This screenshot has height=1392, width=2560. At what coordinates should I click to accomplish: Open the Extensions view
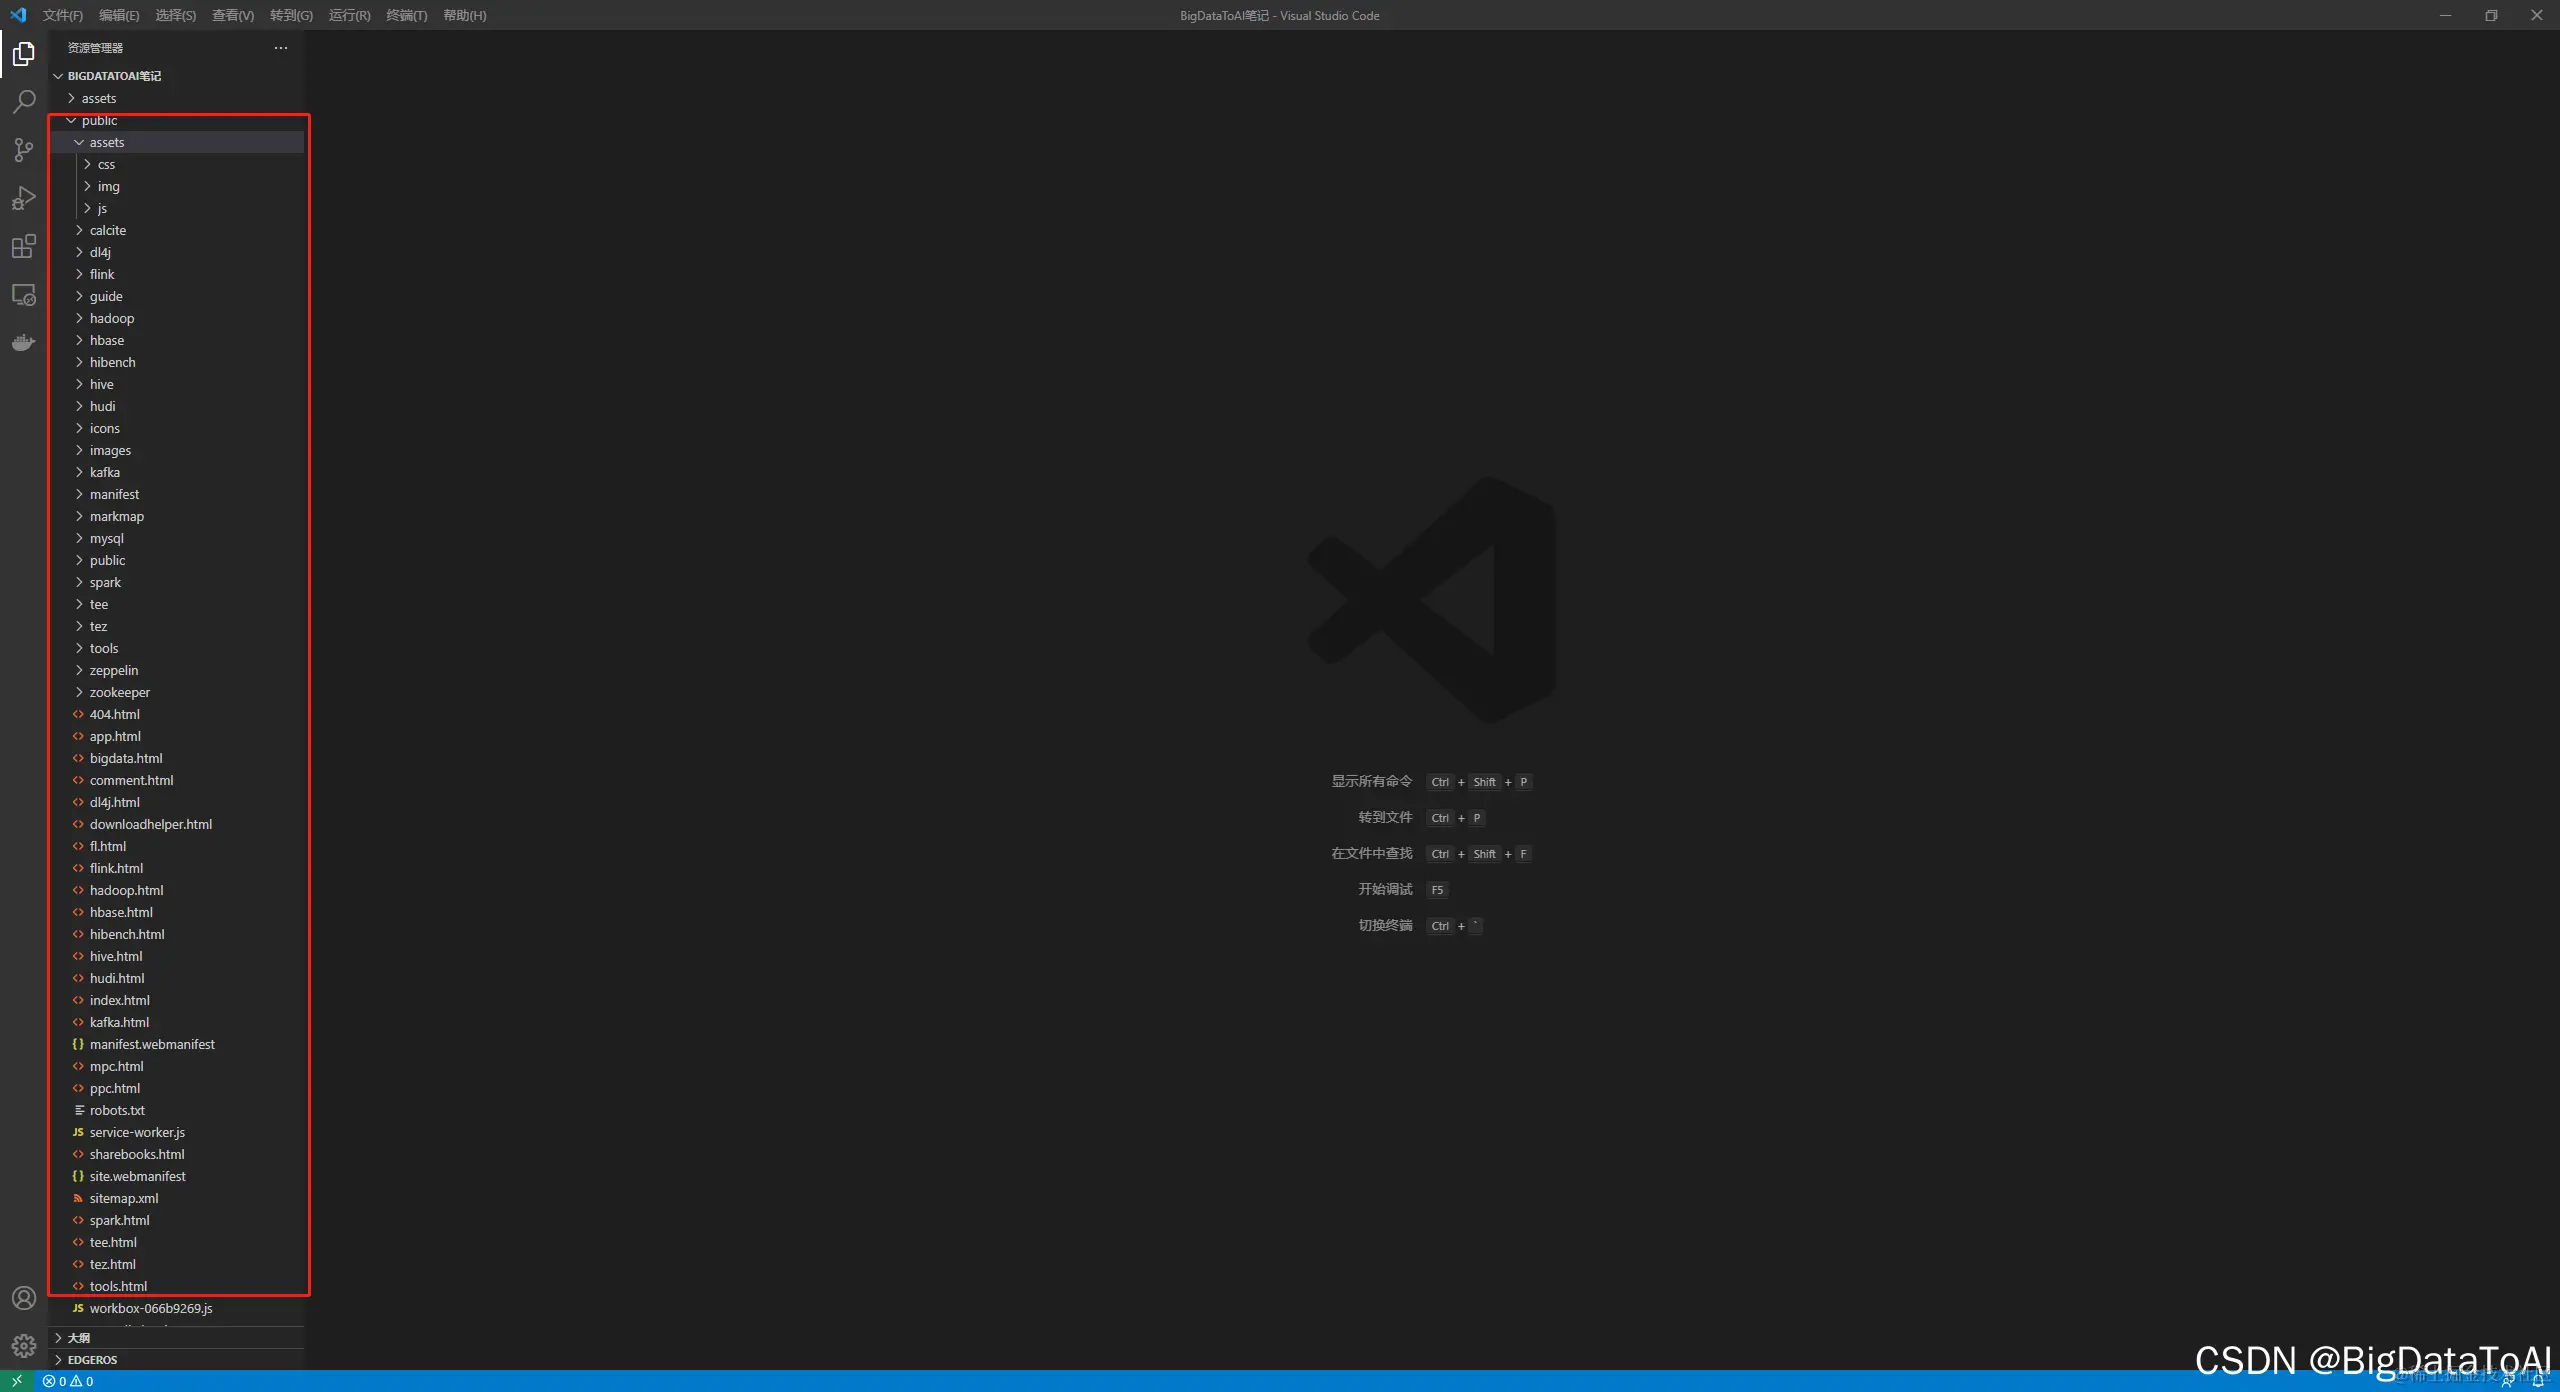(x=24, y=246)
